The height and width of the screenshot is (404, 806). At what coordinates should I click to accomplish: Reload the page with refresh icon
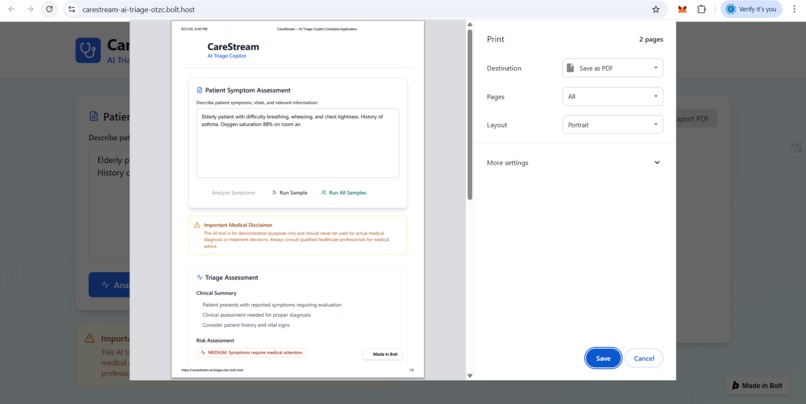coord(49,9)
